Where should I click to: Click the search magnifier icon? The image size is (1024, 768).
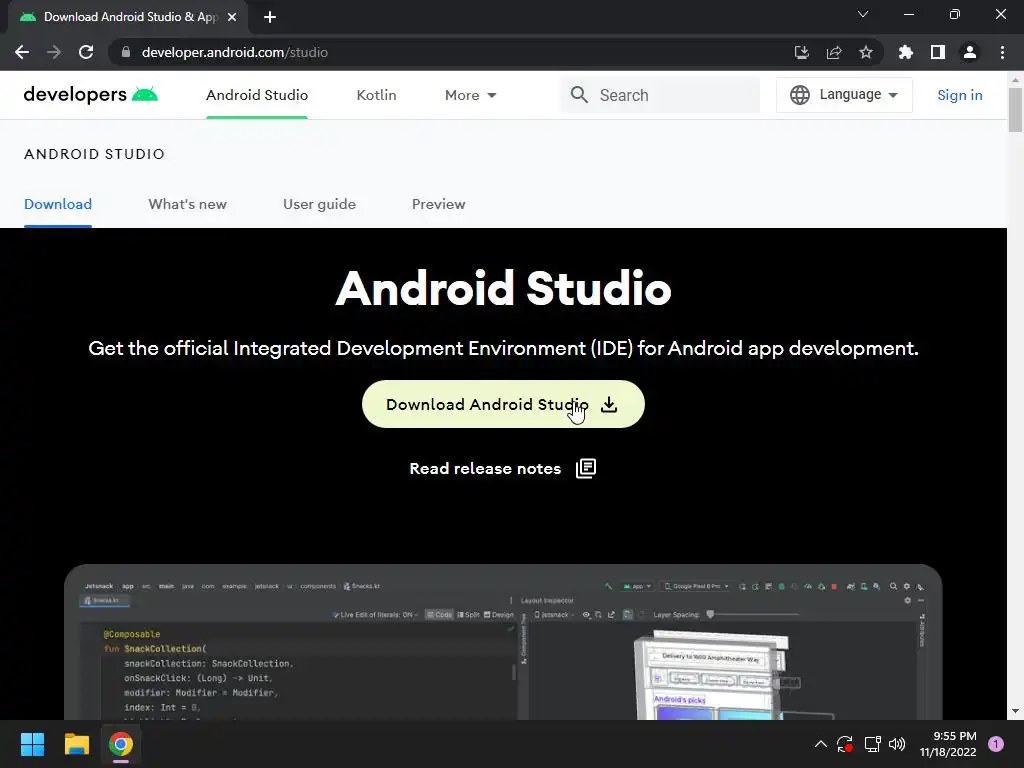coord(579,95)
